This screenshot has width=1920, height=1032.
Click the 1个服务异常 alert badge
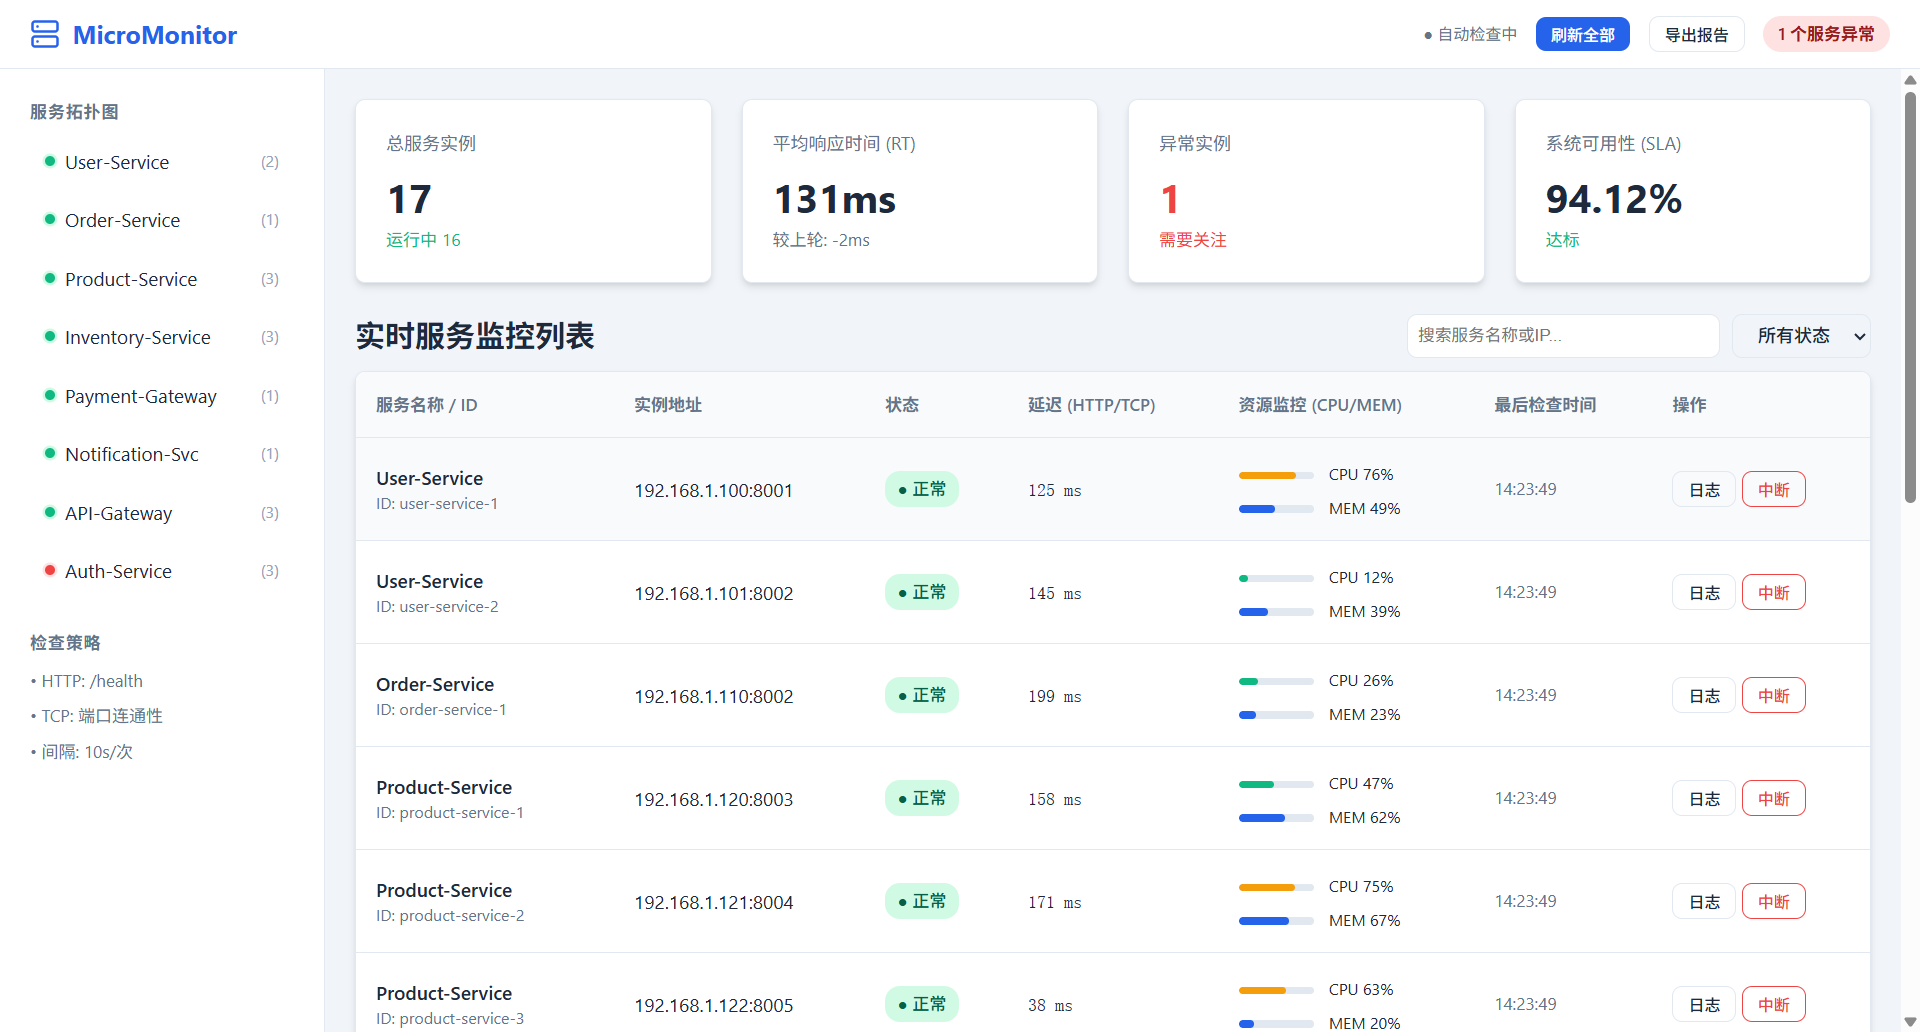click(x=1825, y=34)
